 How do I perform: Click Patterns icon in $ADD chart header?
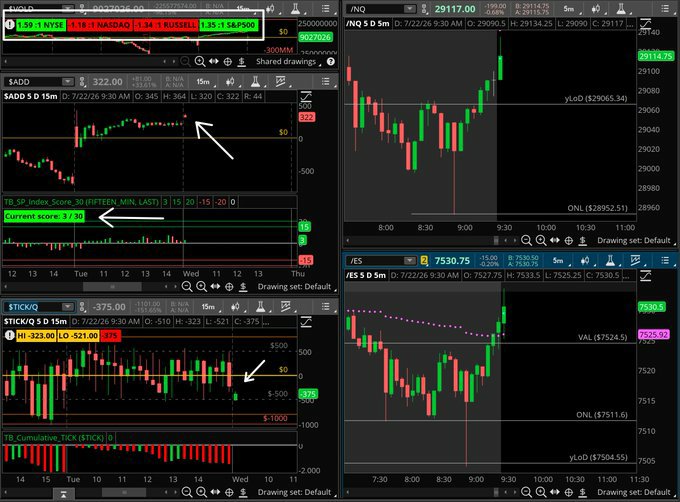[x=281, y=81]
